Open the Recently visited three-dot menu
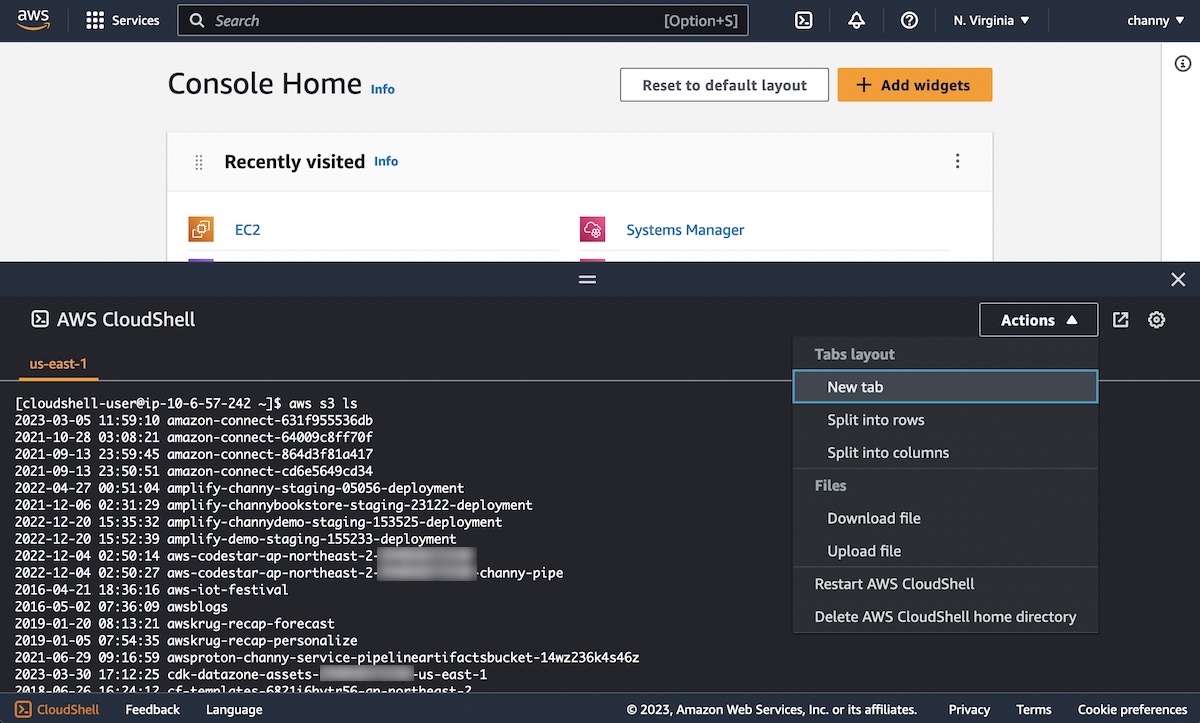 pos(957,161)
